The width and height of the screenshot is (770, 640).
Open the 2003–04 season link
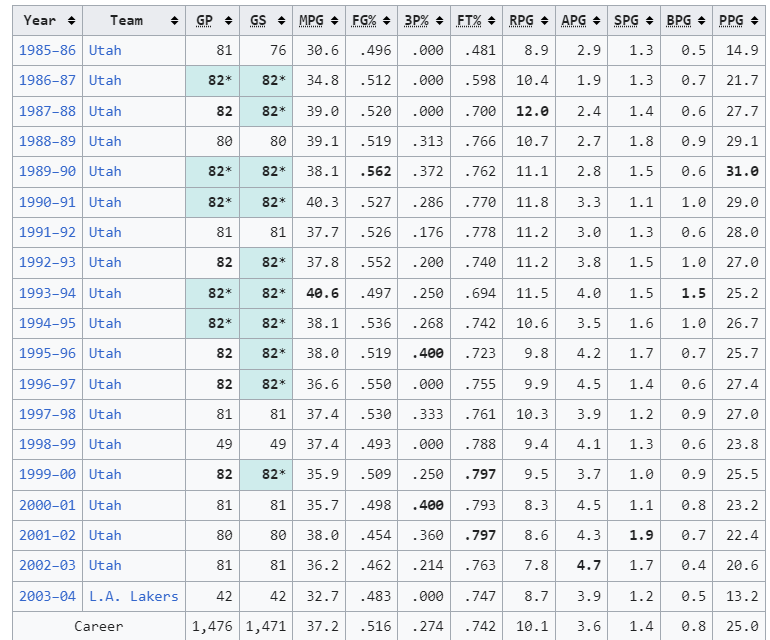pos(47,596)
